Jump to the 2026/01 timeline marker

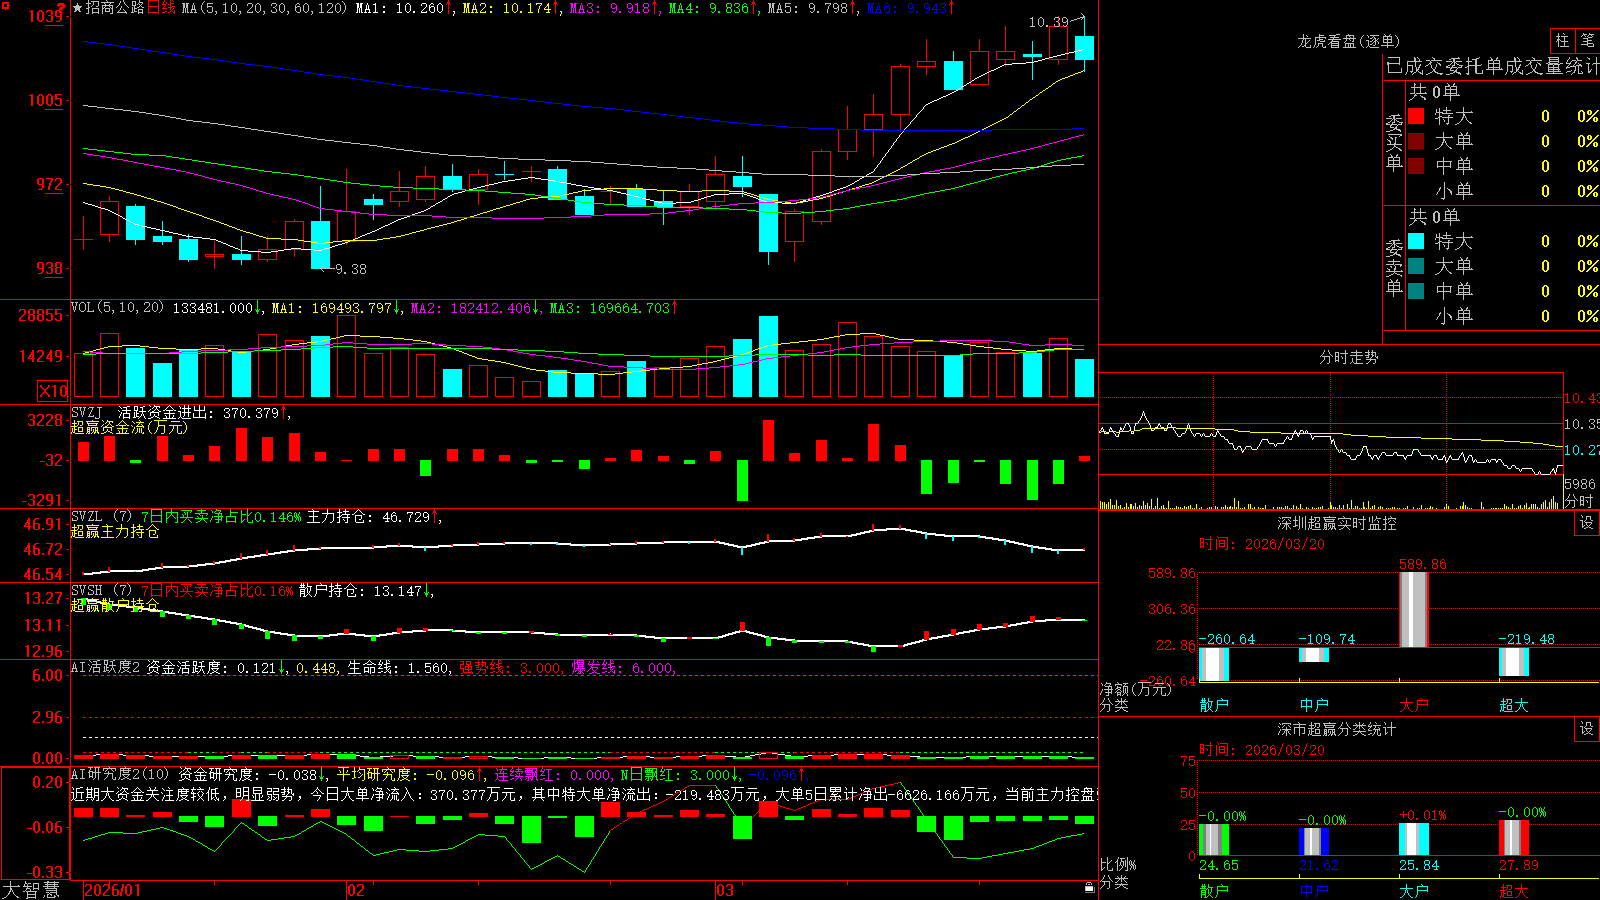pos(113,890)
